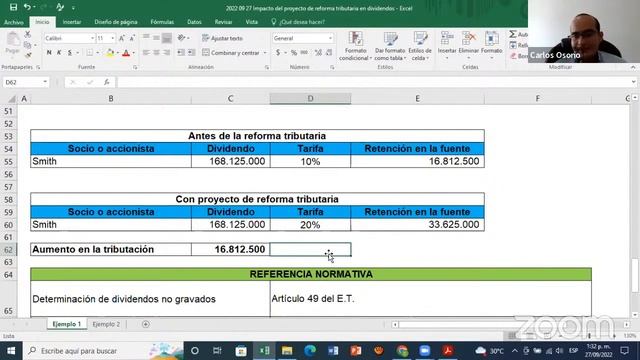Click increase decimals icon
Screen dimensions: 640x360
pyautogui.click(x=318, y=53)
